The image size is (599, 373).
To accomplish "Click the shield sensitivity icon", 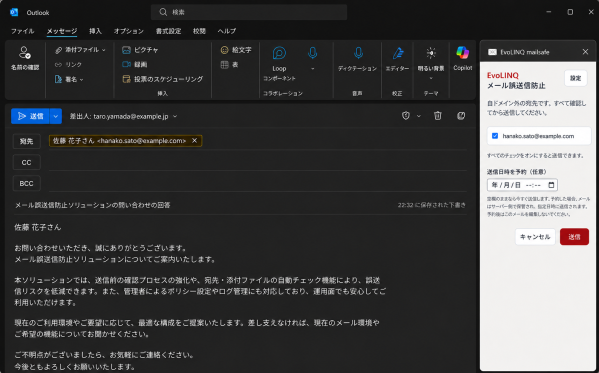I will point(406,116).
